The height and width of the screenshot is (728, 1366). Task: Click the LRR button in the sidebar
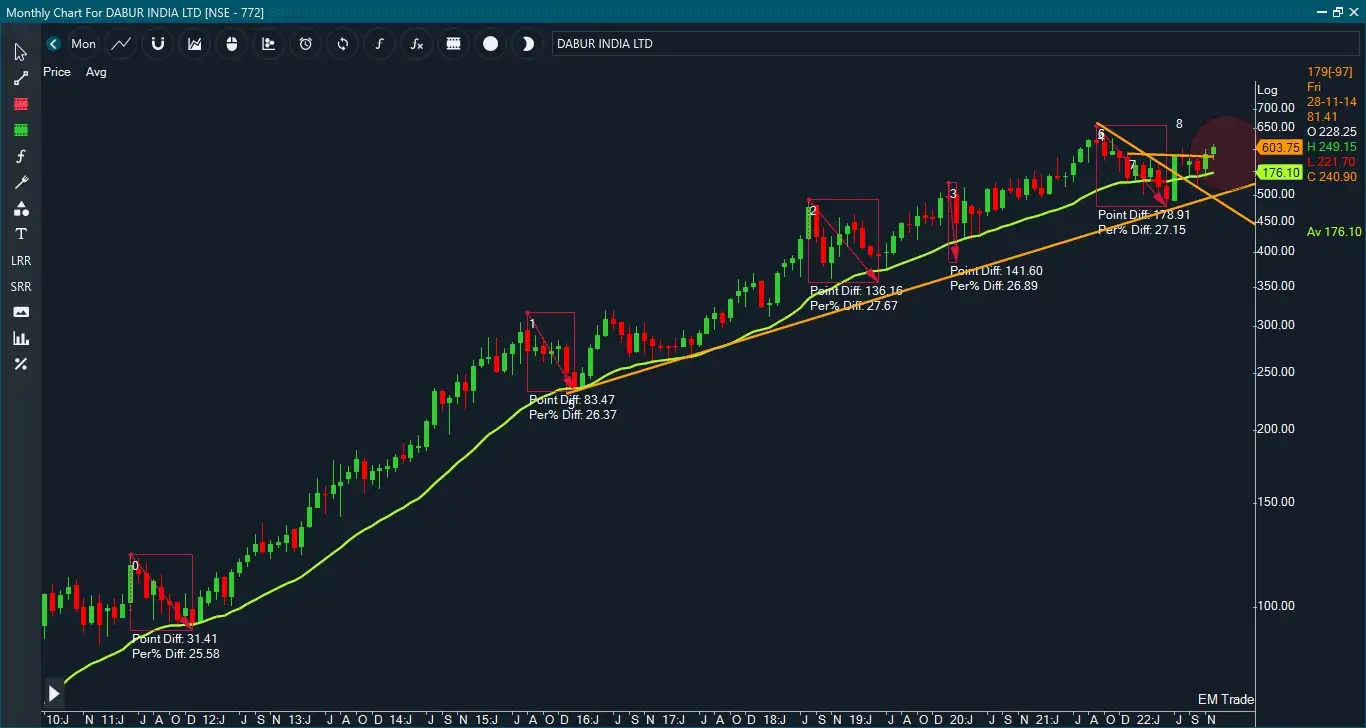(x=20, y=260)
